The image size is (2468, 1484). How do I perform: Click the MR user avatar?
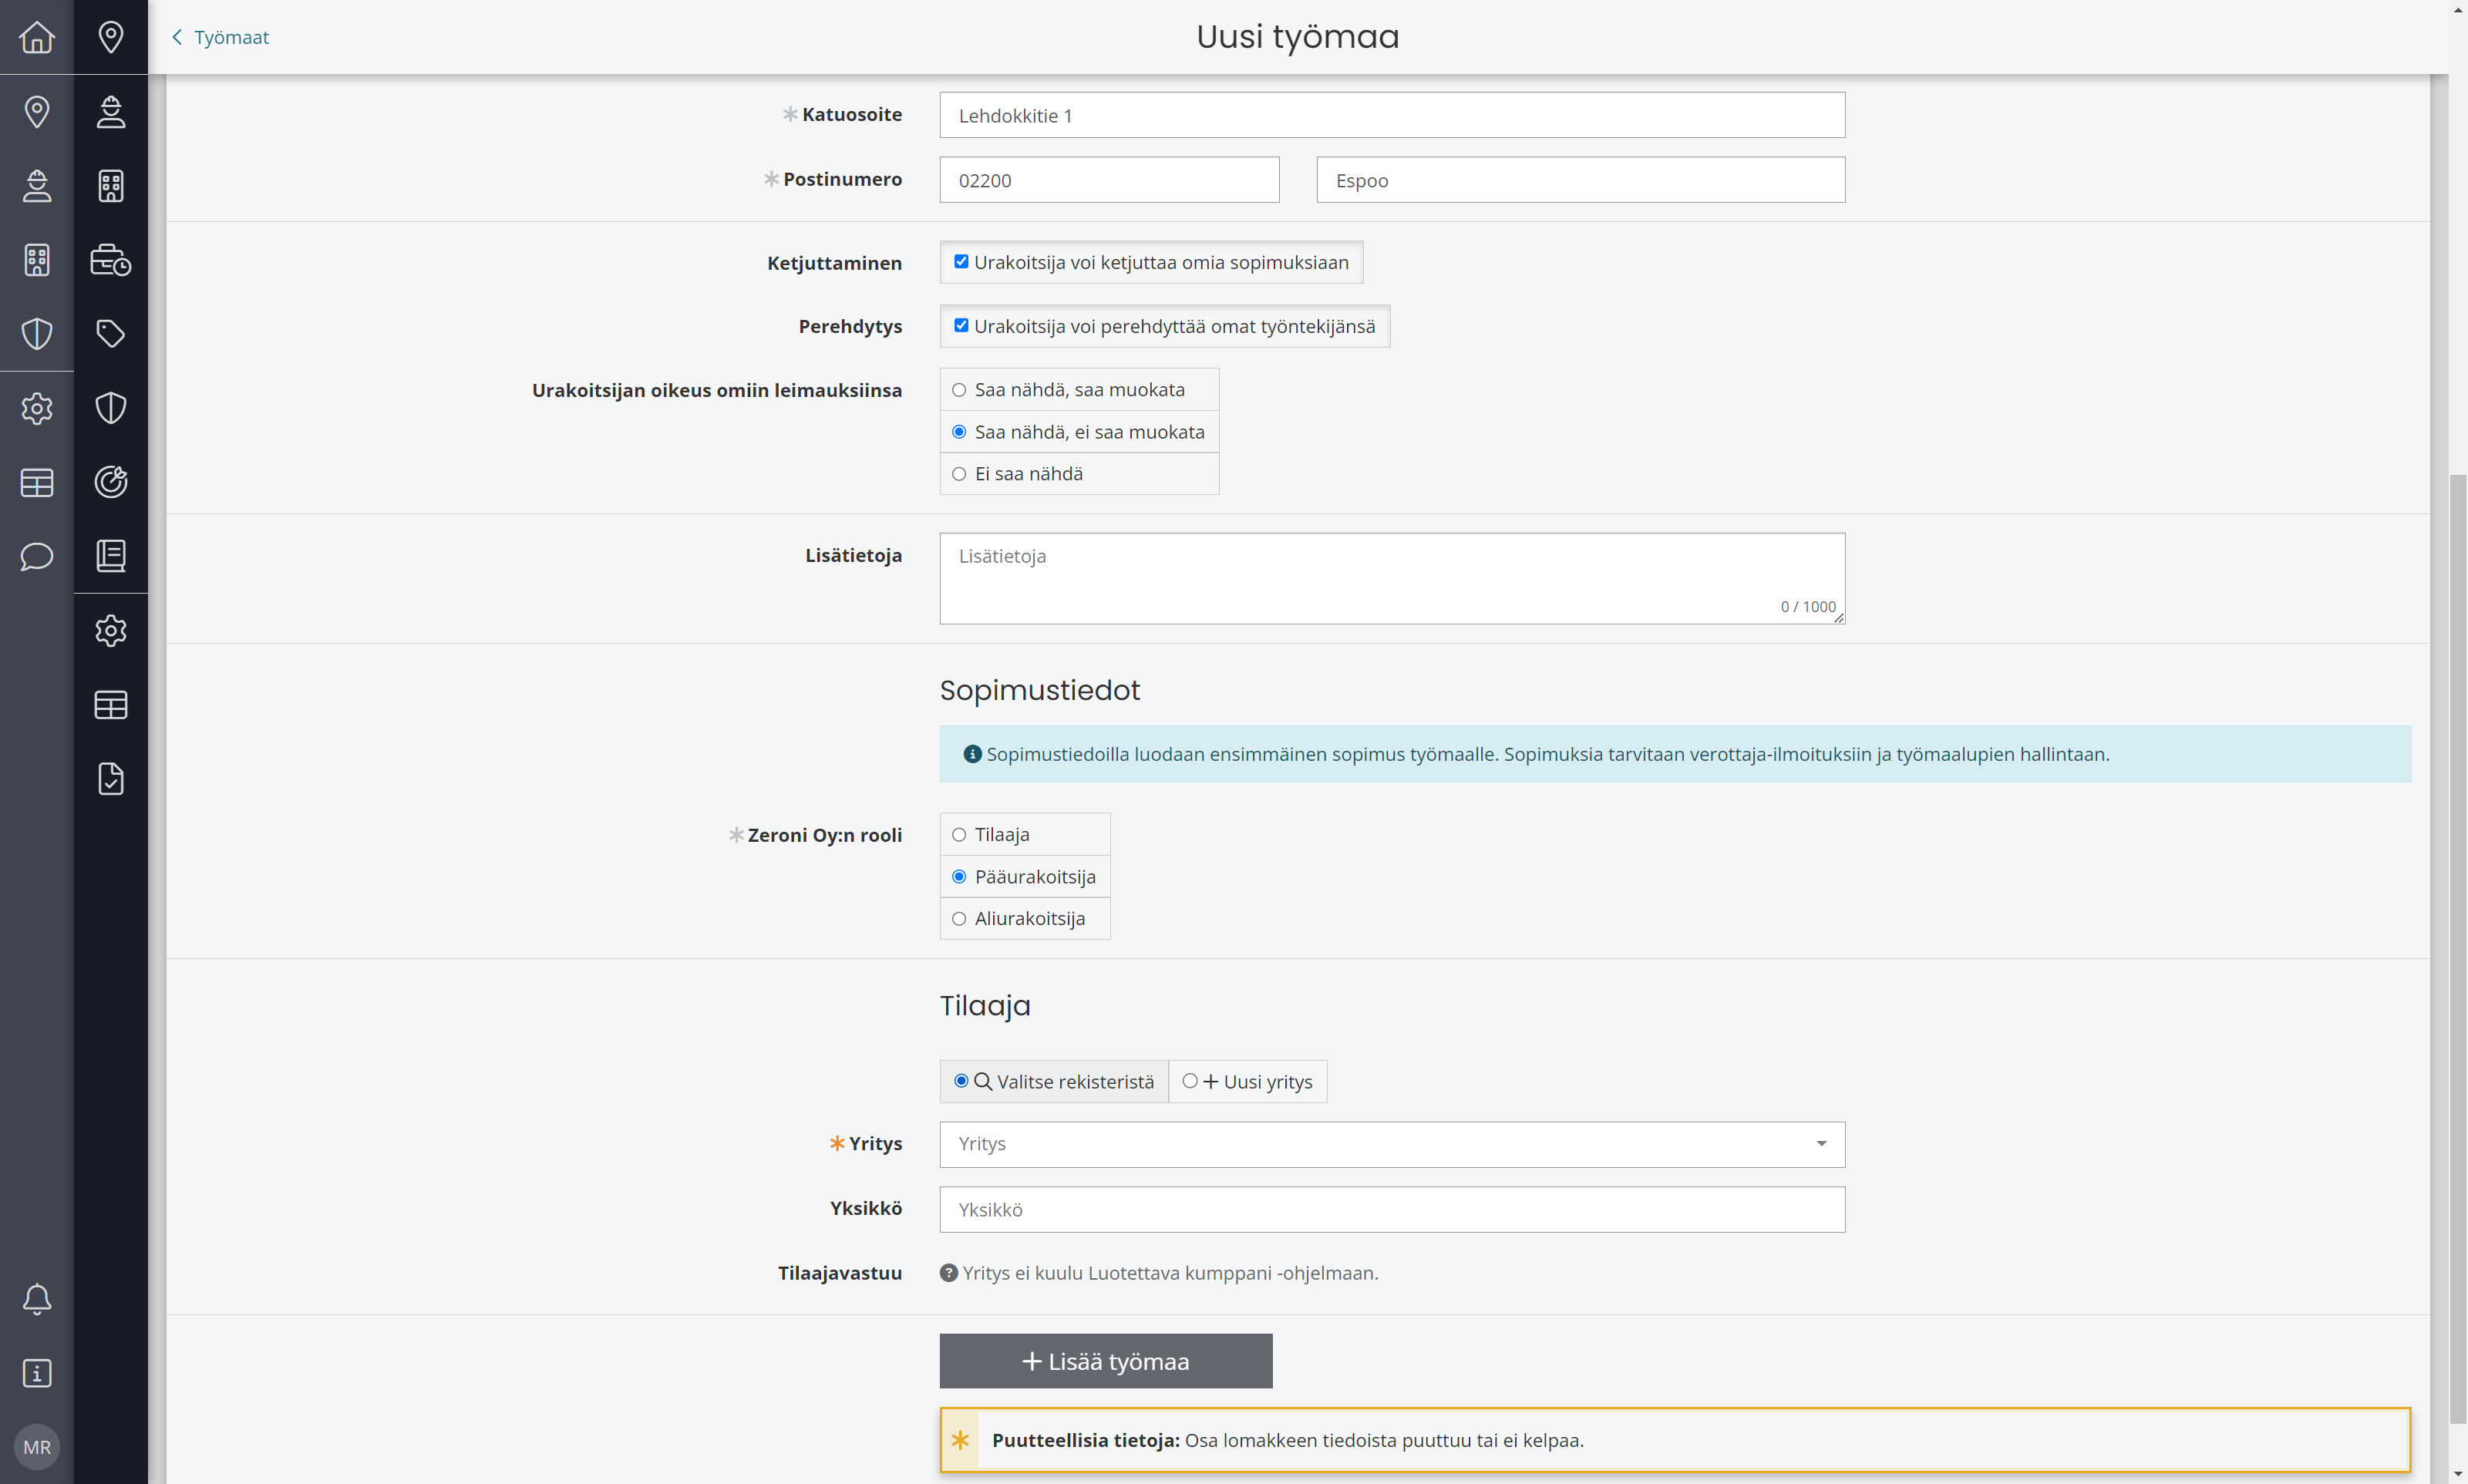click(37, 1447)
